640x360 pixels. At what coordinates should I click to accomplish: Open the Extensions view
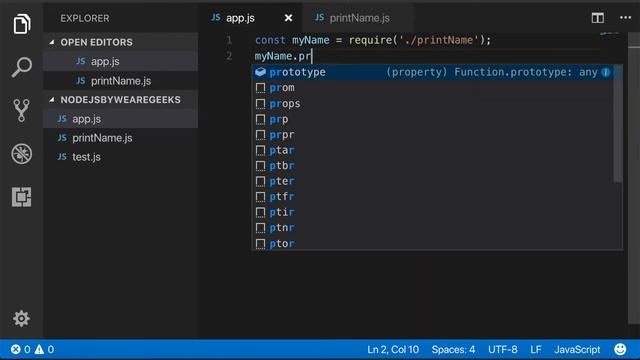pos(22,197)
